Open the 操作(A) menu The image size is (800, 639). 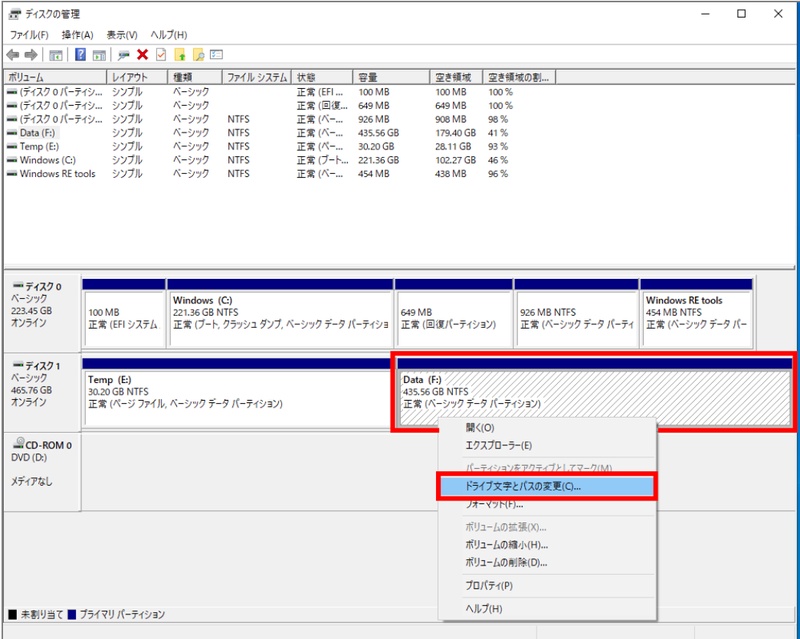[x=77, y=35]
